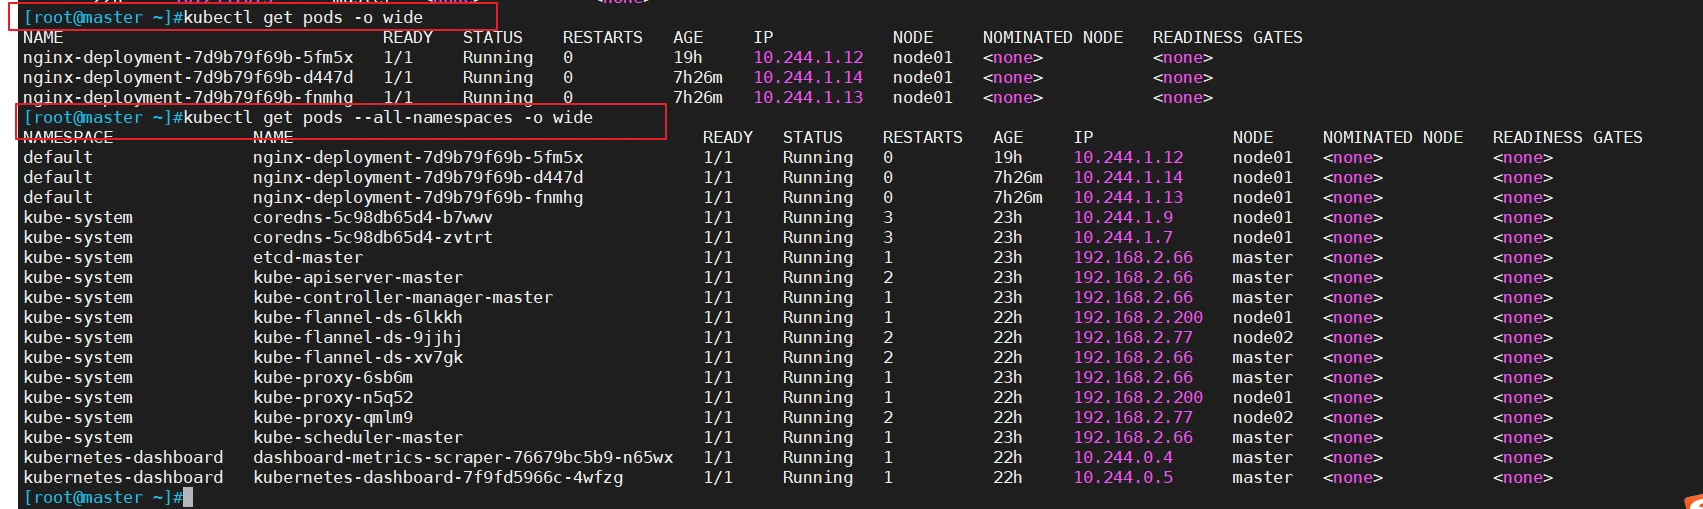The height and width of the screenshot is (509, 1703).
Task: Click READY 1/1 in kube-proxy-6sb6m row
Action: pyautogui.click(x=718, y=377)
